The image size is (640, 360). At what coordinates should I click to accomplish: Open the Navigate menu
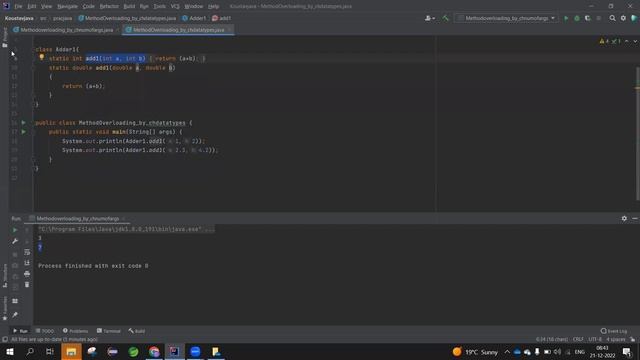click(x=67, y=7)
